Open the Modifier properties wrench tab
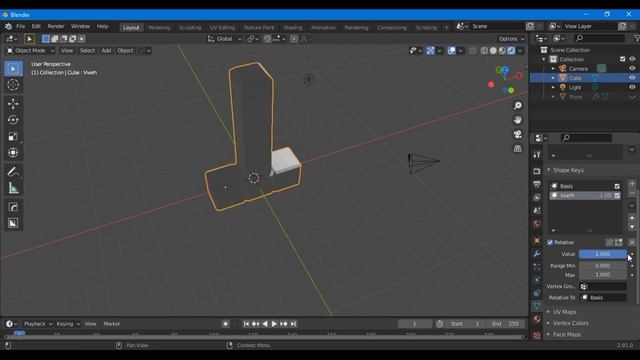This screenshot has width=640, height=360. [x=537, y=253]
